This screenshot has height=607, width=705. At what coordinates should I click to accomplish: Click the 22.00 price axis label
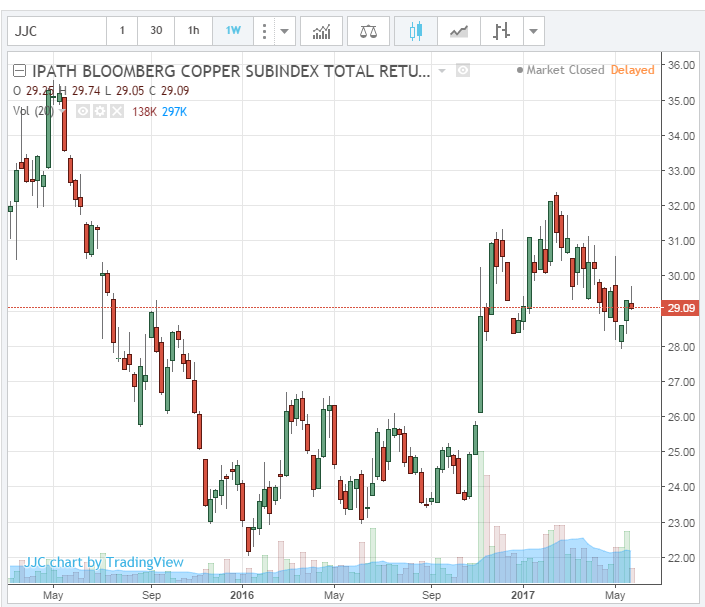click(681, 558)
